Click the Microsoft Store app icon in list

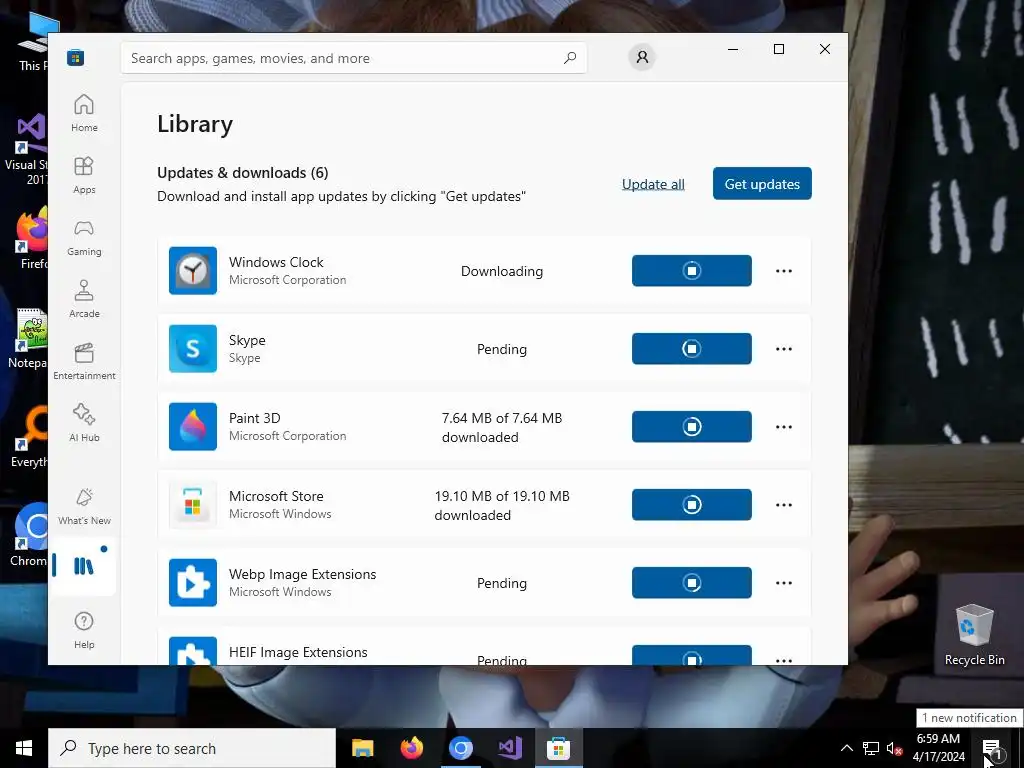(x=193, y=505)
